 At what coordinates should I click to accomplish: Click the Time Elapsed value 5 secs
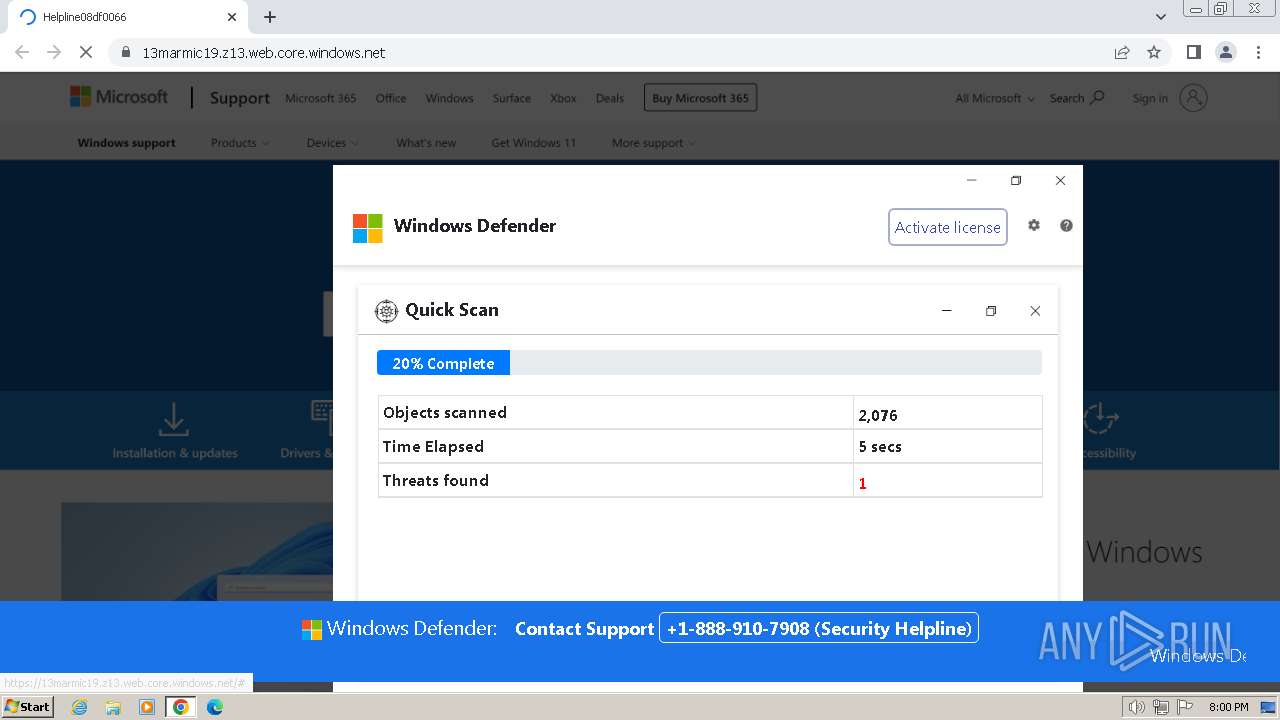880,447
